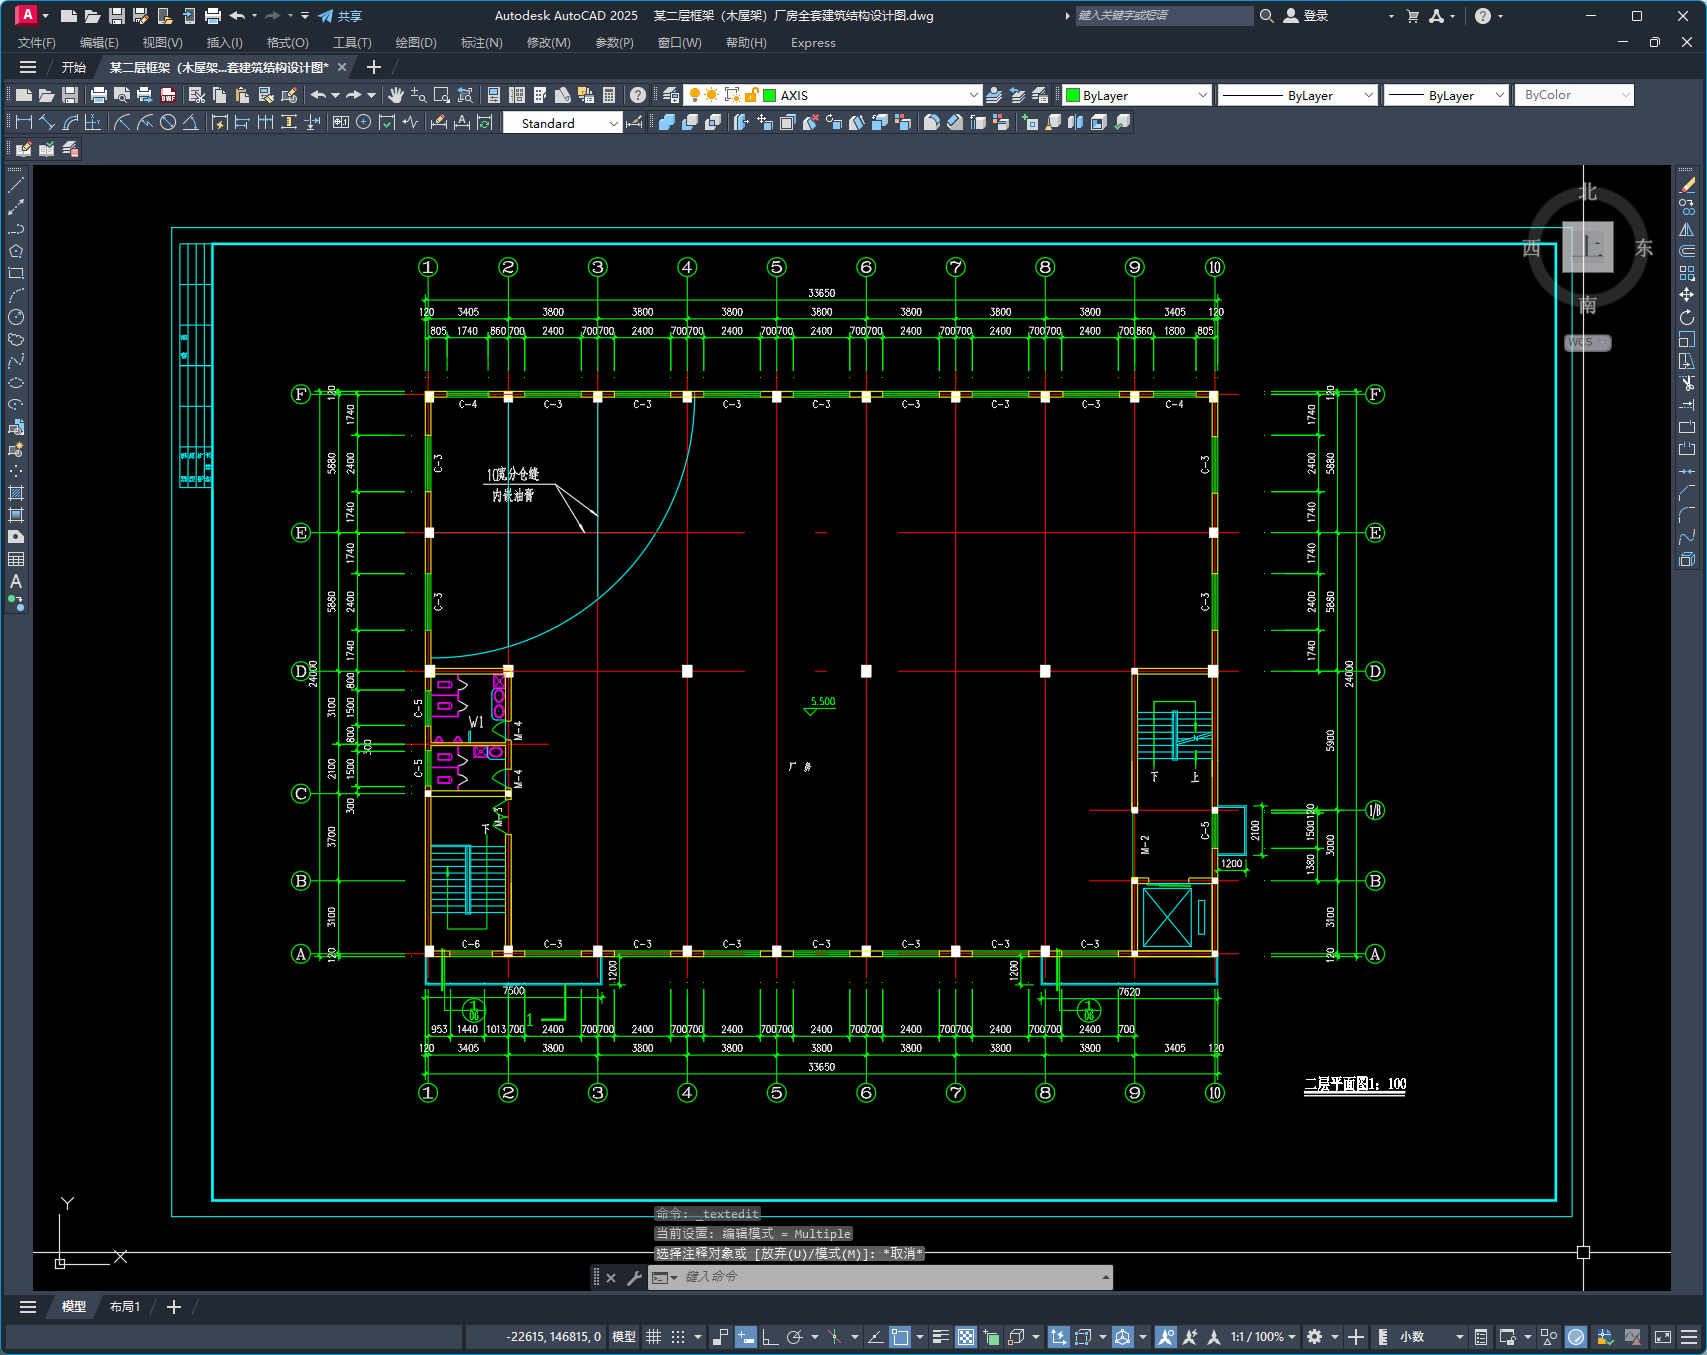Click the Help question mark toolbar icon
This screenshot has width=1707, height=1355.
coord(638,95)
